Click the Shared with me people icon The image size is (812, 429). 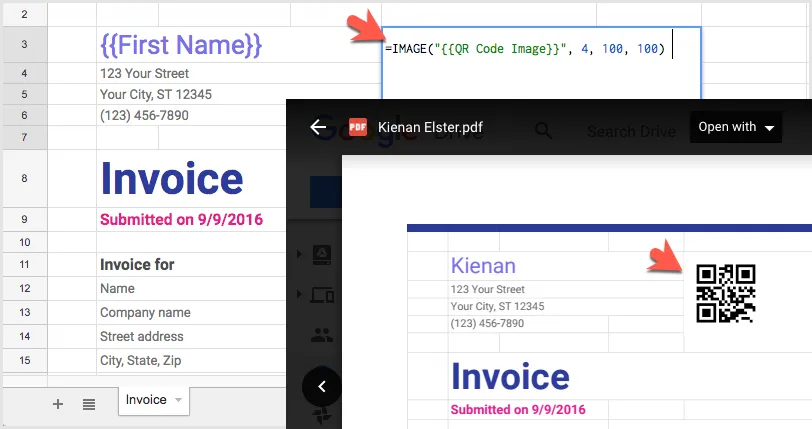coord(322,336)
